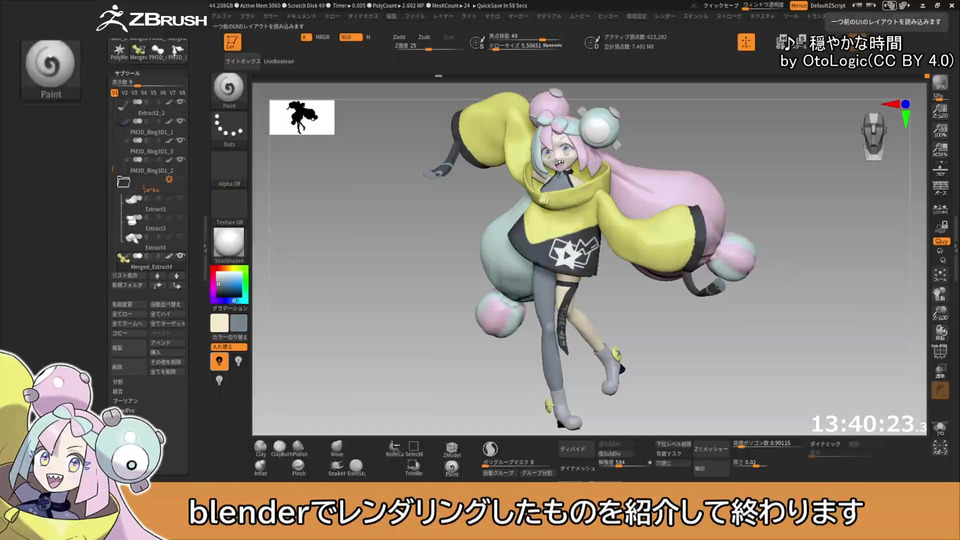Enable the Rgb paint mode

pos(350,37)
